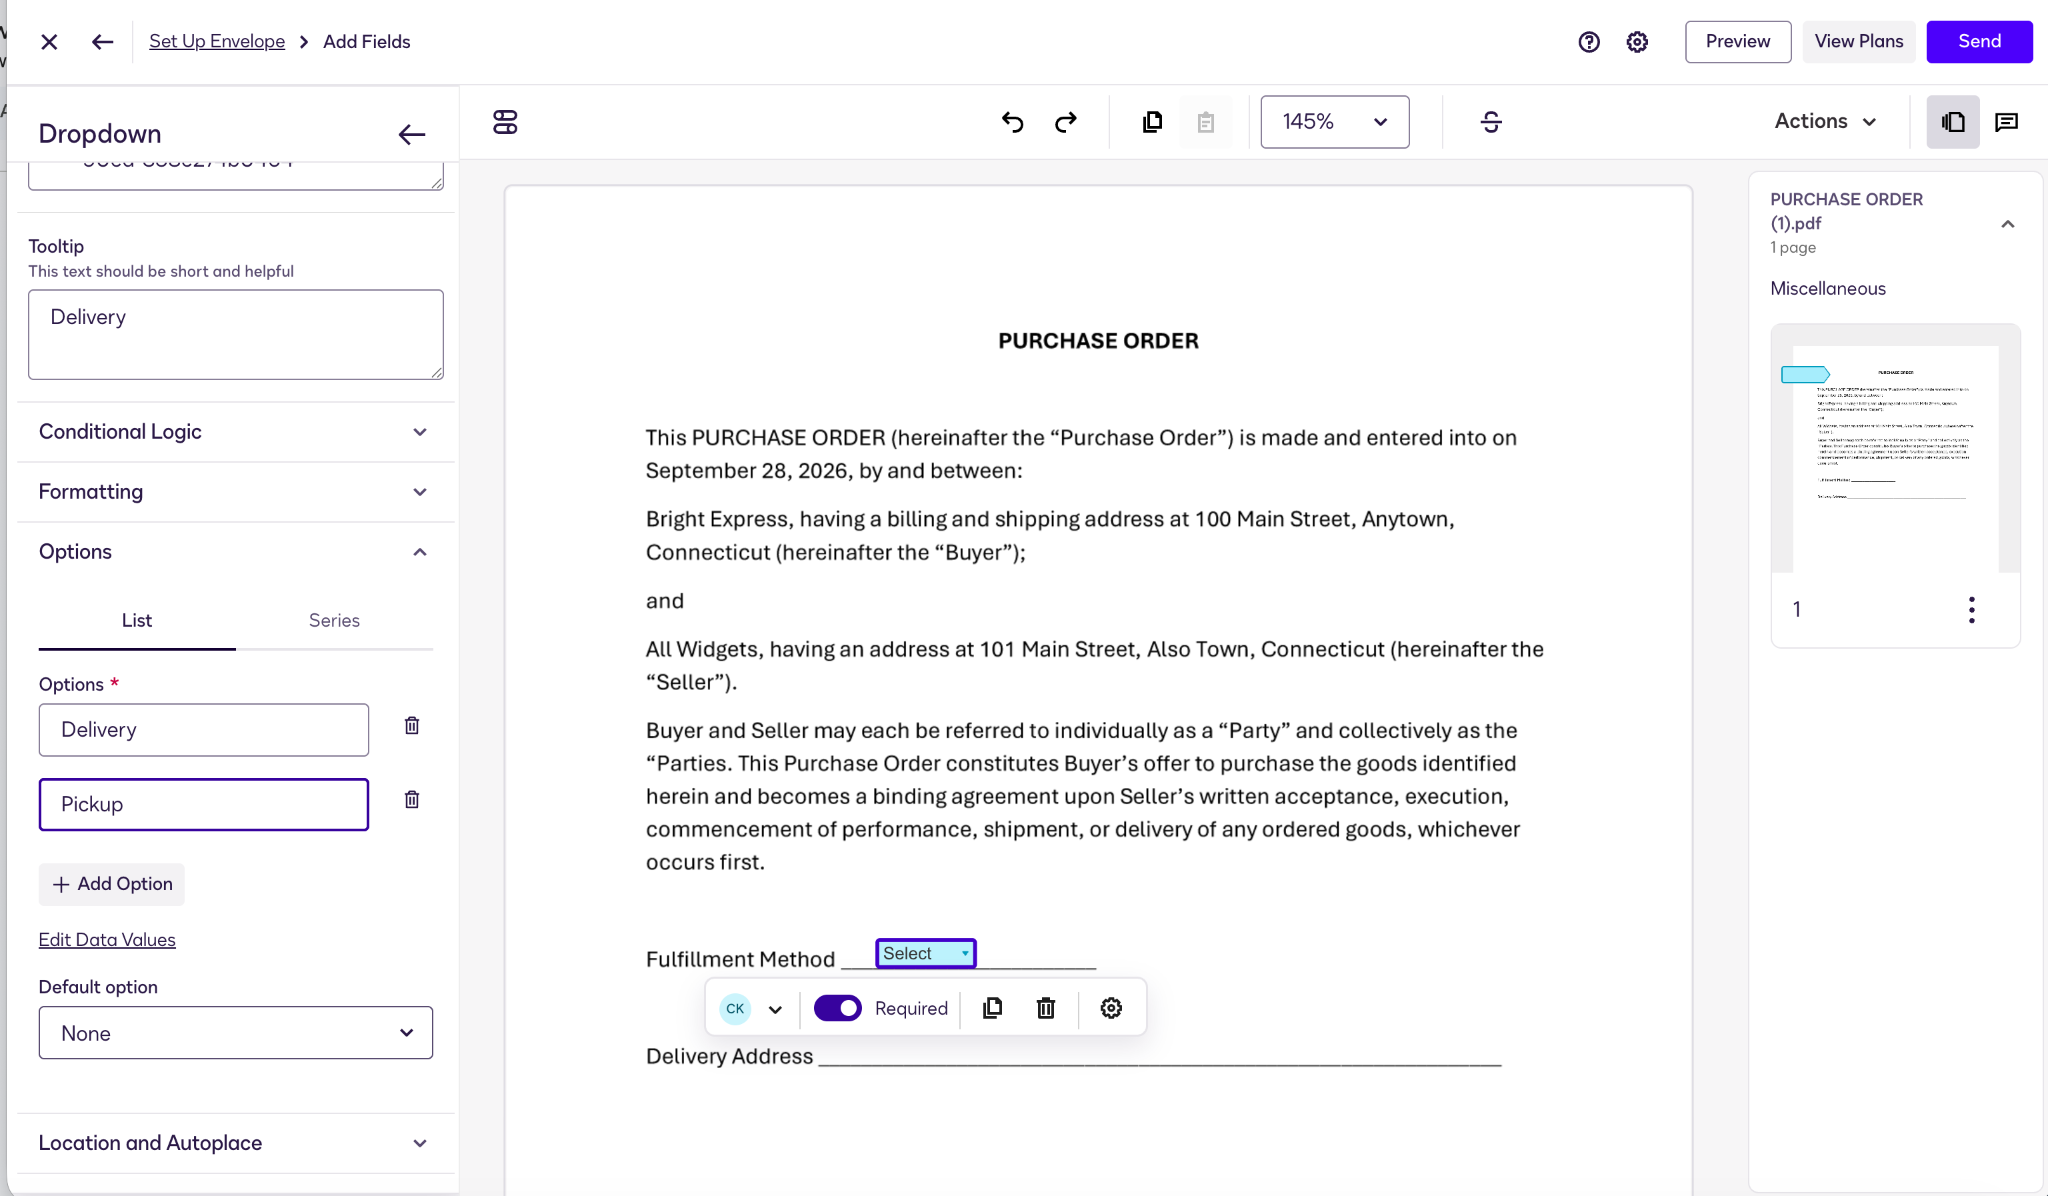This screenshot has width=2048, height=1196.
Task: Delete the Delivery option
Action: (x=412, y=726)
